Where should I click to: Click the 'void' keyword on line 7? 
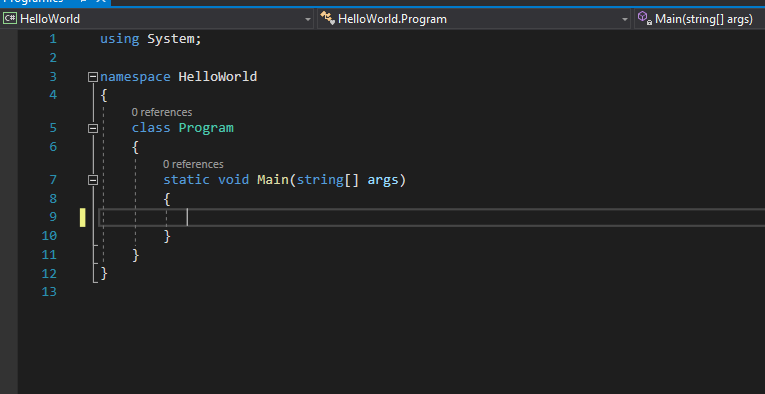point(233,180)
